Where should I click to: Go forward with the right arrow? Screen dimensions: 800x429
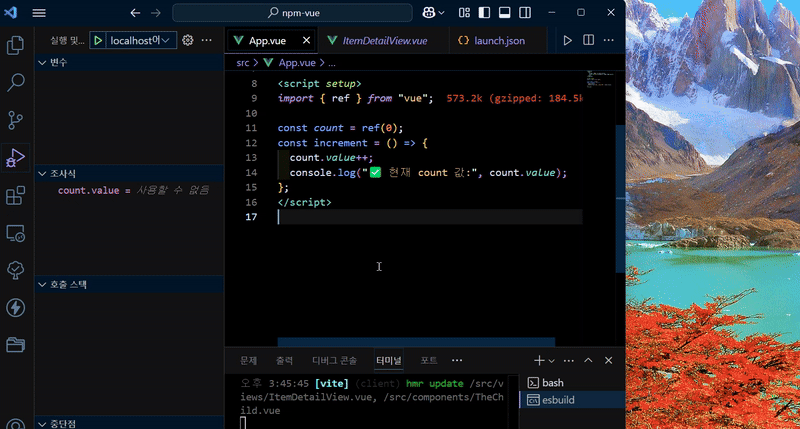(x=156, y=13)
